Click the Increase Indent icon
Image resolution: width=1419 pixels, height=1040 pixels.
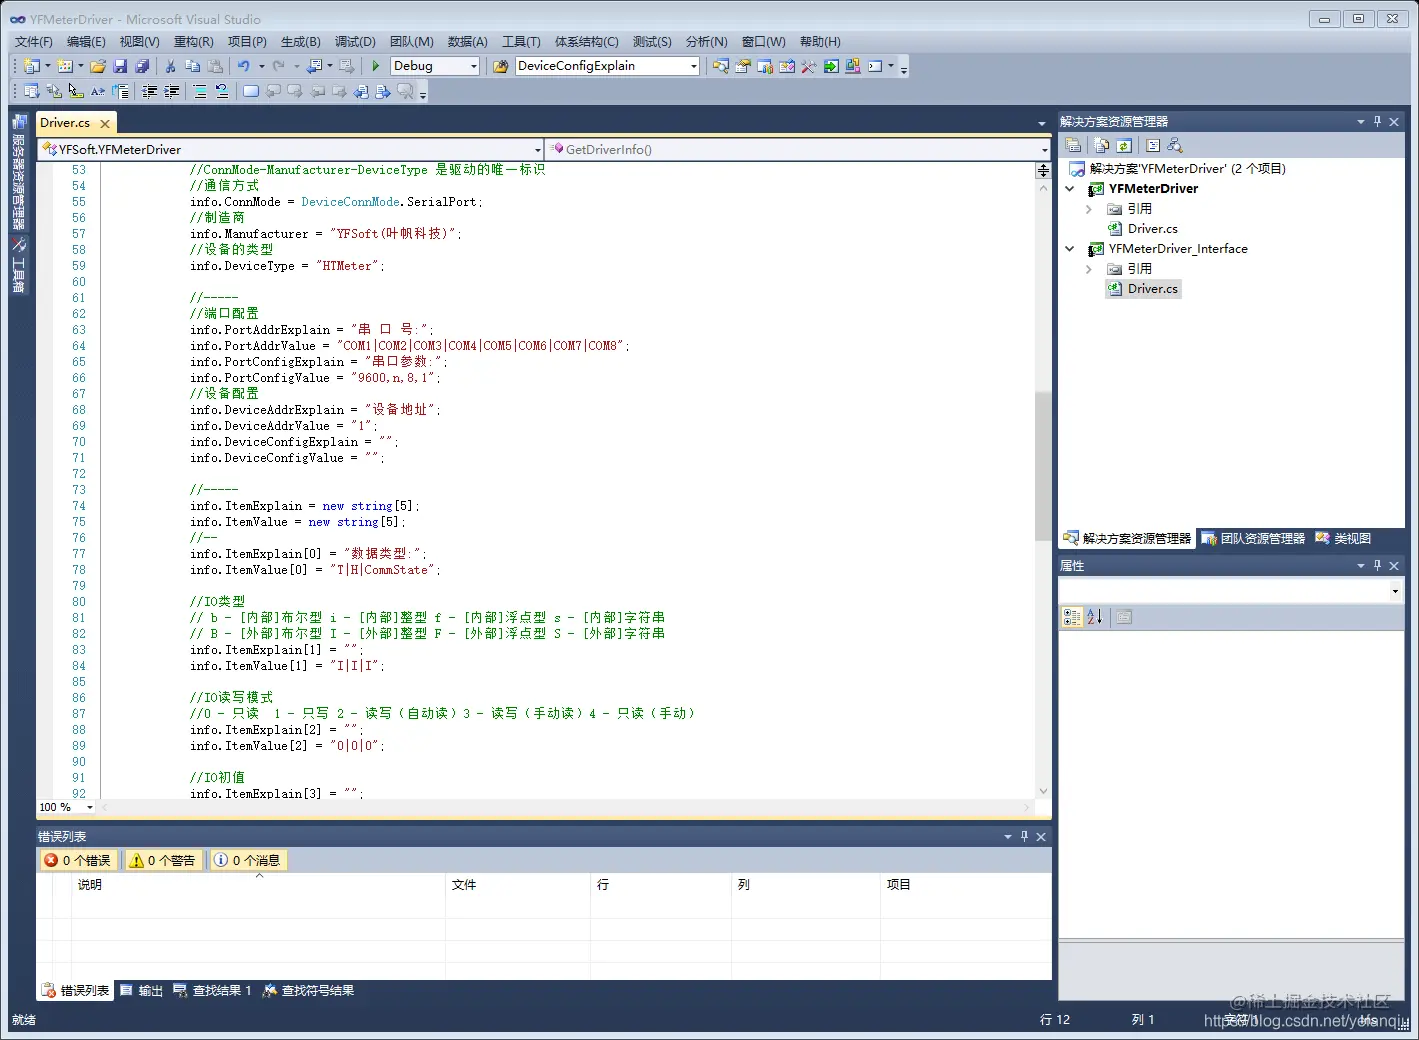click(172, 91)
